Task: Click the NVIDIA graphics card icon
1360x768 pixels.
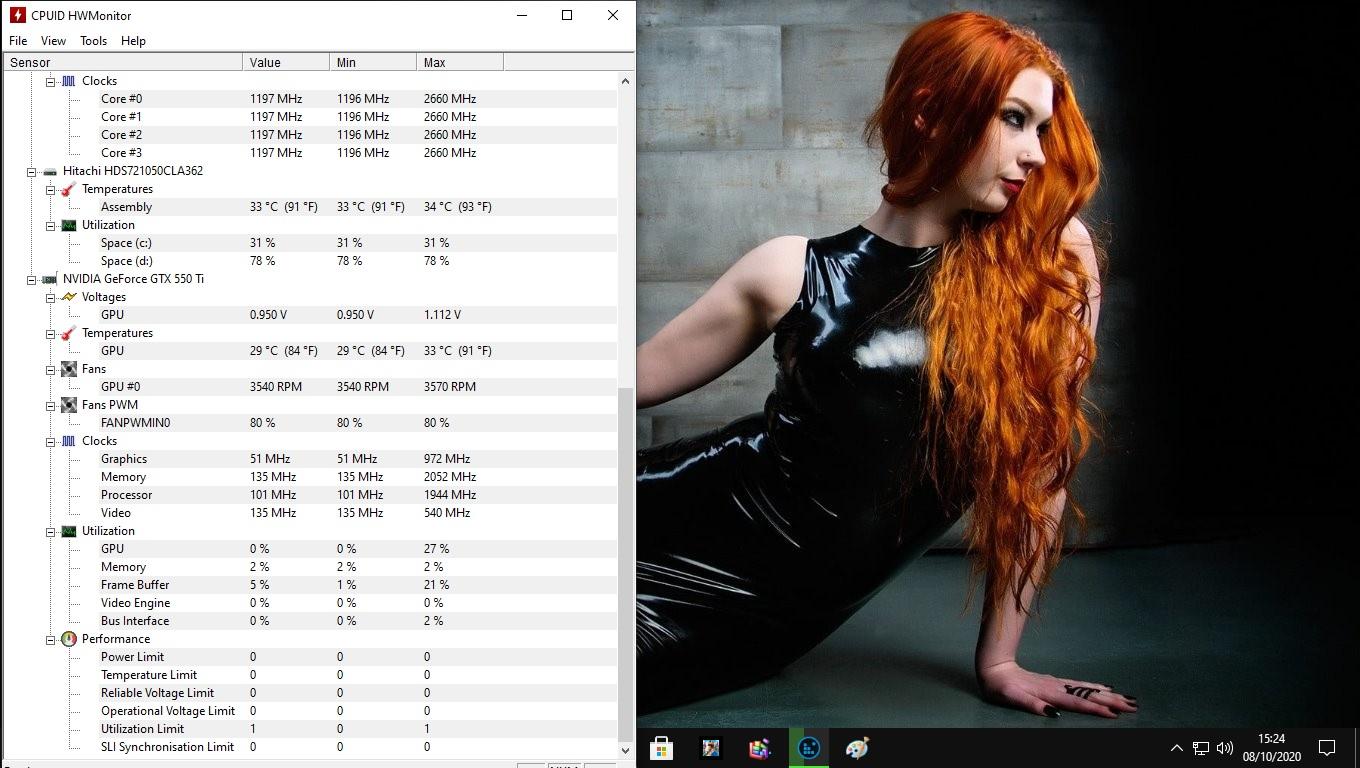Action: [50, 279]
